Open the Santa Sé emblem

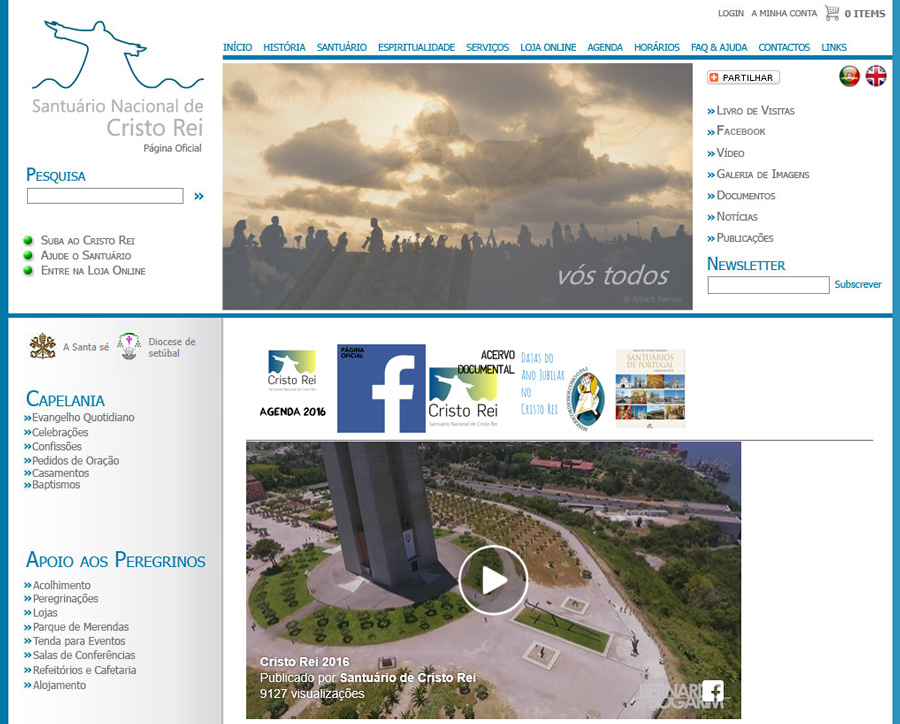tap(43, 346)
